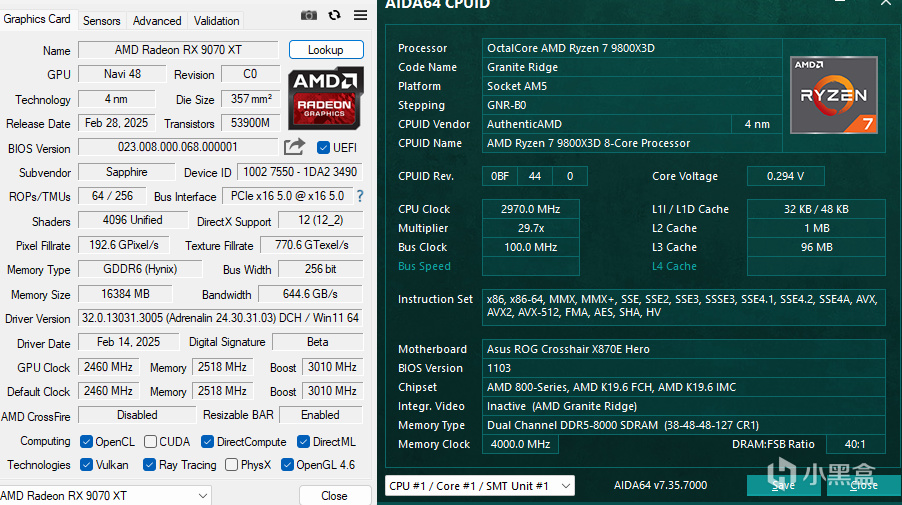Open the GPU-Z hamburger menu
The height and width of the screenshot is (505, 902).
pyautogui.click(x=360, y=15)
